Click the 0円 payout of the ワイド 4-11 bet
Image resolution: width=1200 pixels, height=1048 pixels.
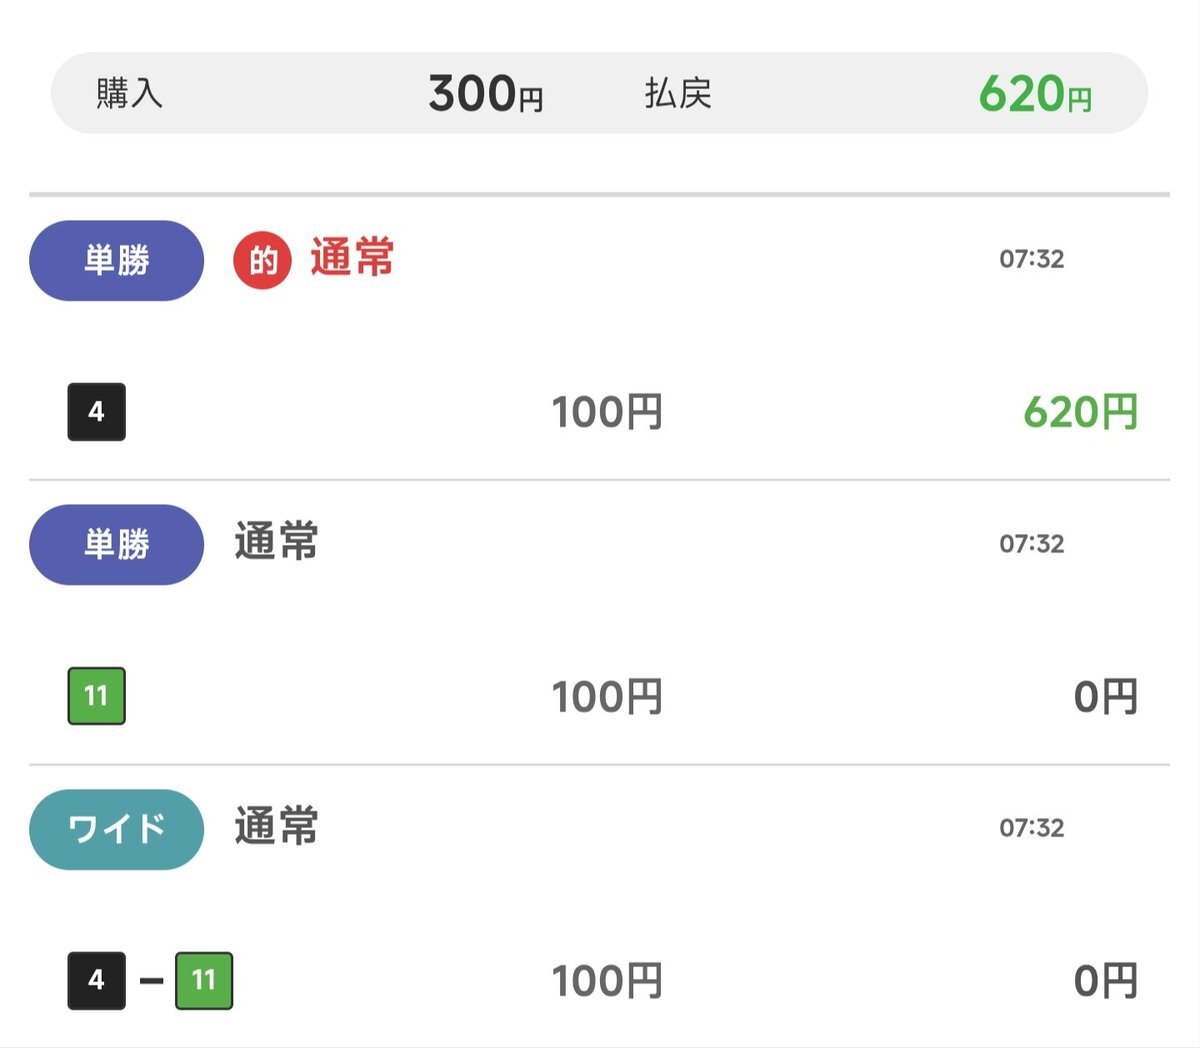point(1105,981)
